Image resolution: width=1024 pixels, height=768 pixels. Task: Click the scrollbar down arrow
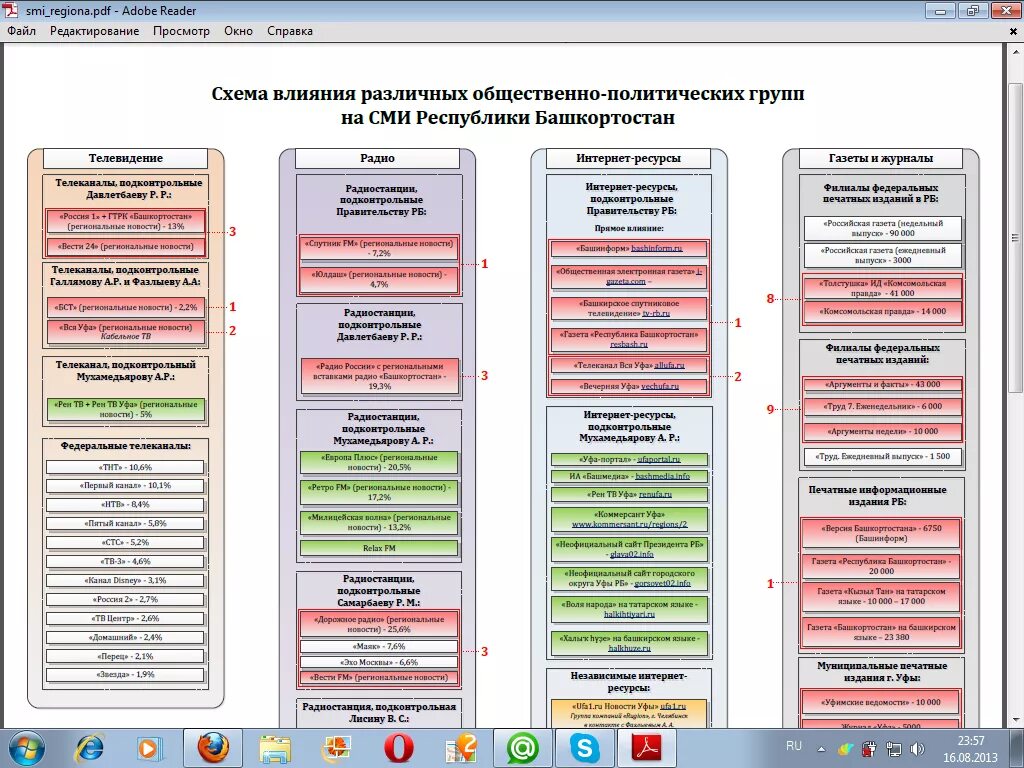pyautogui.click(x=1016, y=720)
